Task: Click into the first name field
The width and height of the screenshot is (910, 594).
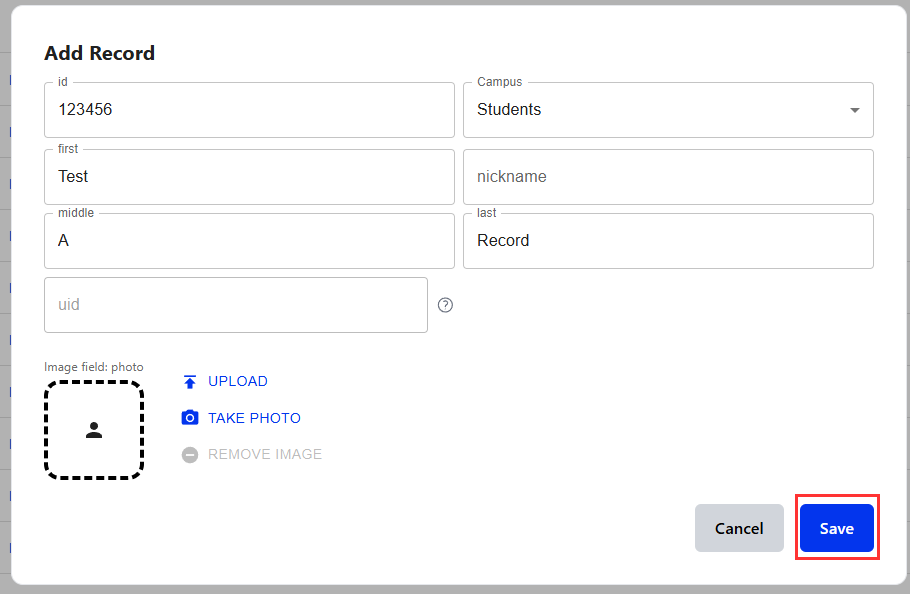Action: pyautogui.click(x=249, y=177)
